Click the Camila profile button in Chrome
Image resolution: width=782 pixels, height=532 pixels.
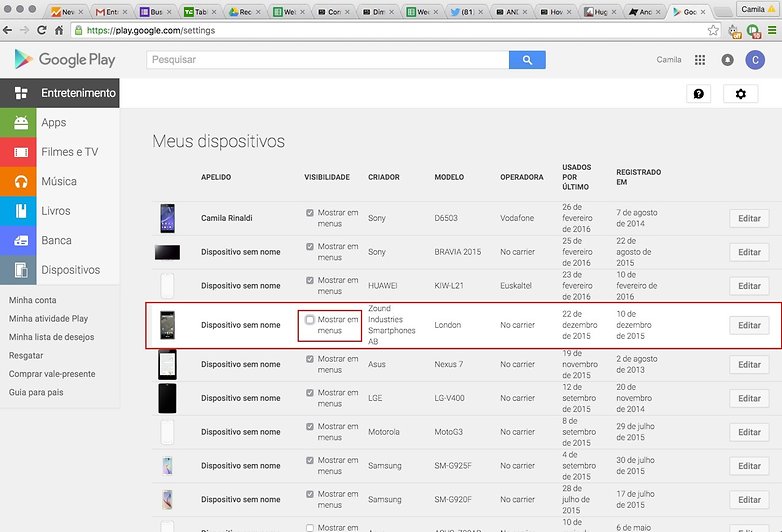[758, 9]
